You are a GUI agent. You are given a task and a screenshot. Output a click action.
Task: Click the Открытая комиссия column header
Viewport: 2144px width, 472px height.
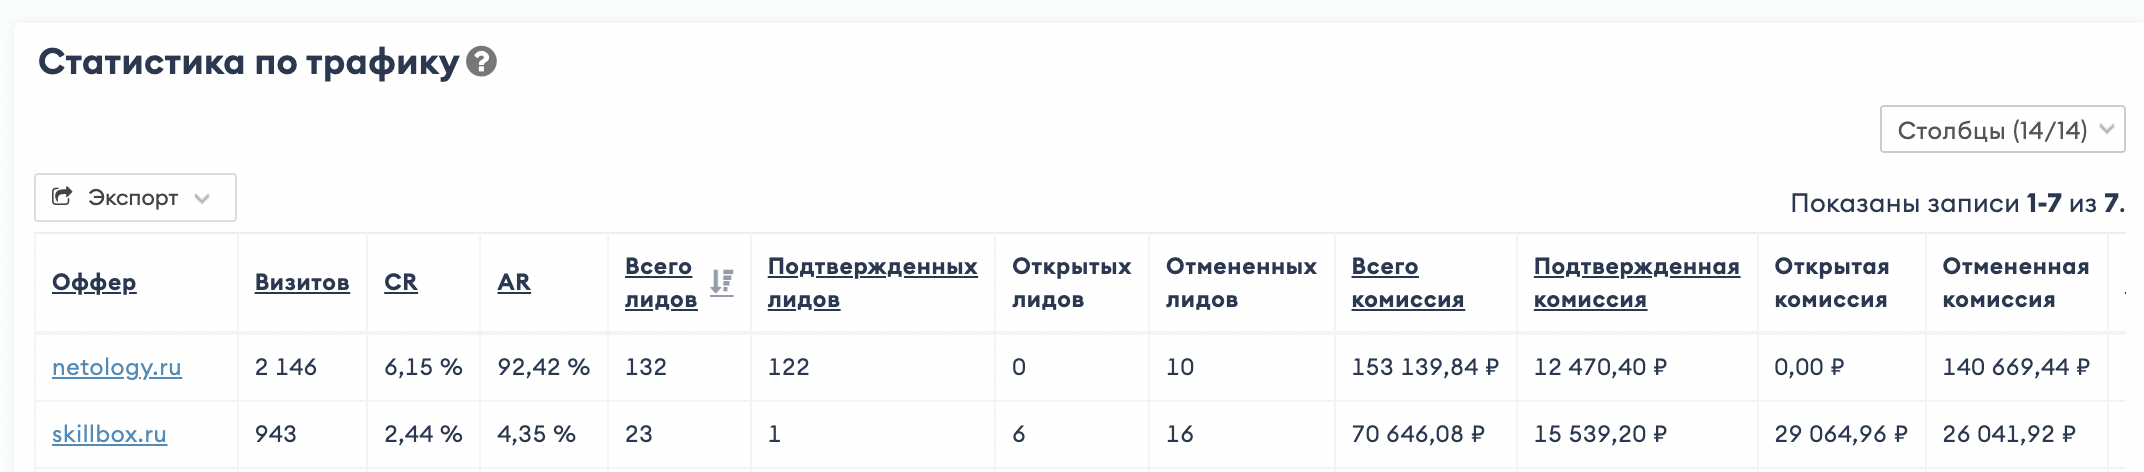pos(1831,283)
